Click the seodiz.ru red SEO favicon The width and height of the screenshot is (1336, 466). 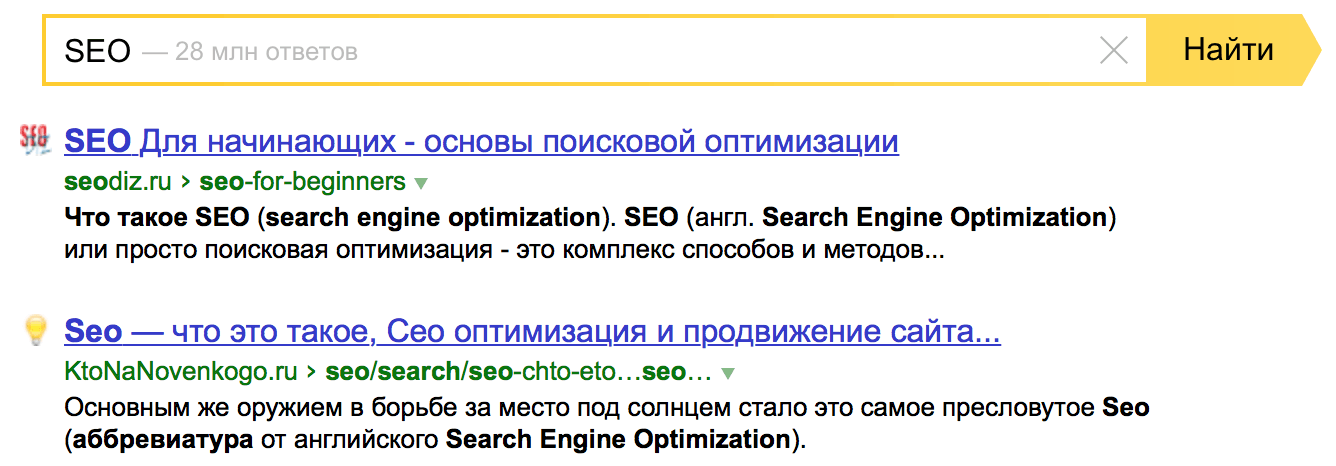coord(35,140)
